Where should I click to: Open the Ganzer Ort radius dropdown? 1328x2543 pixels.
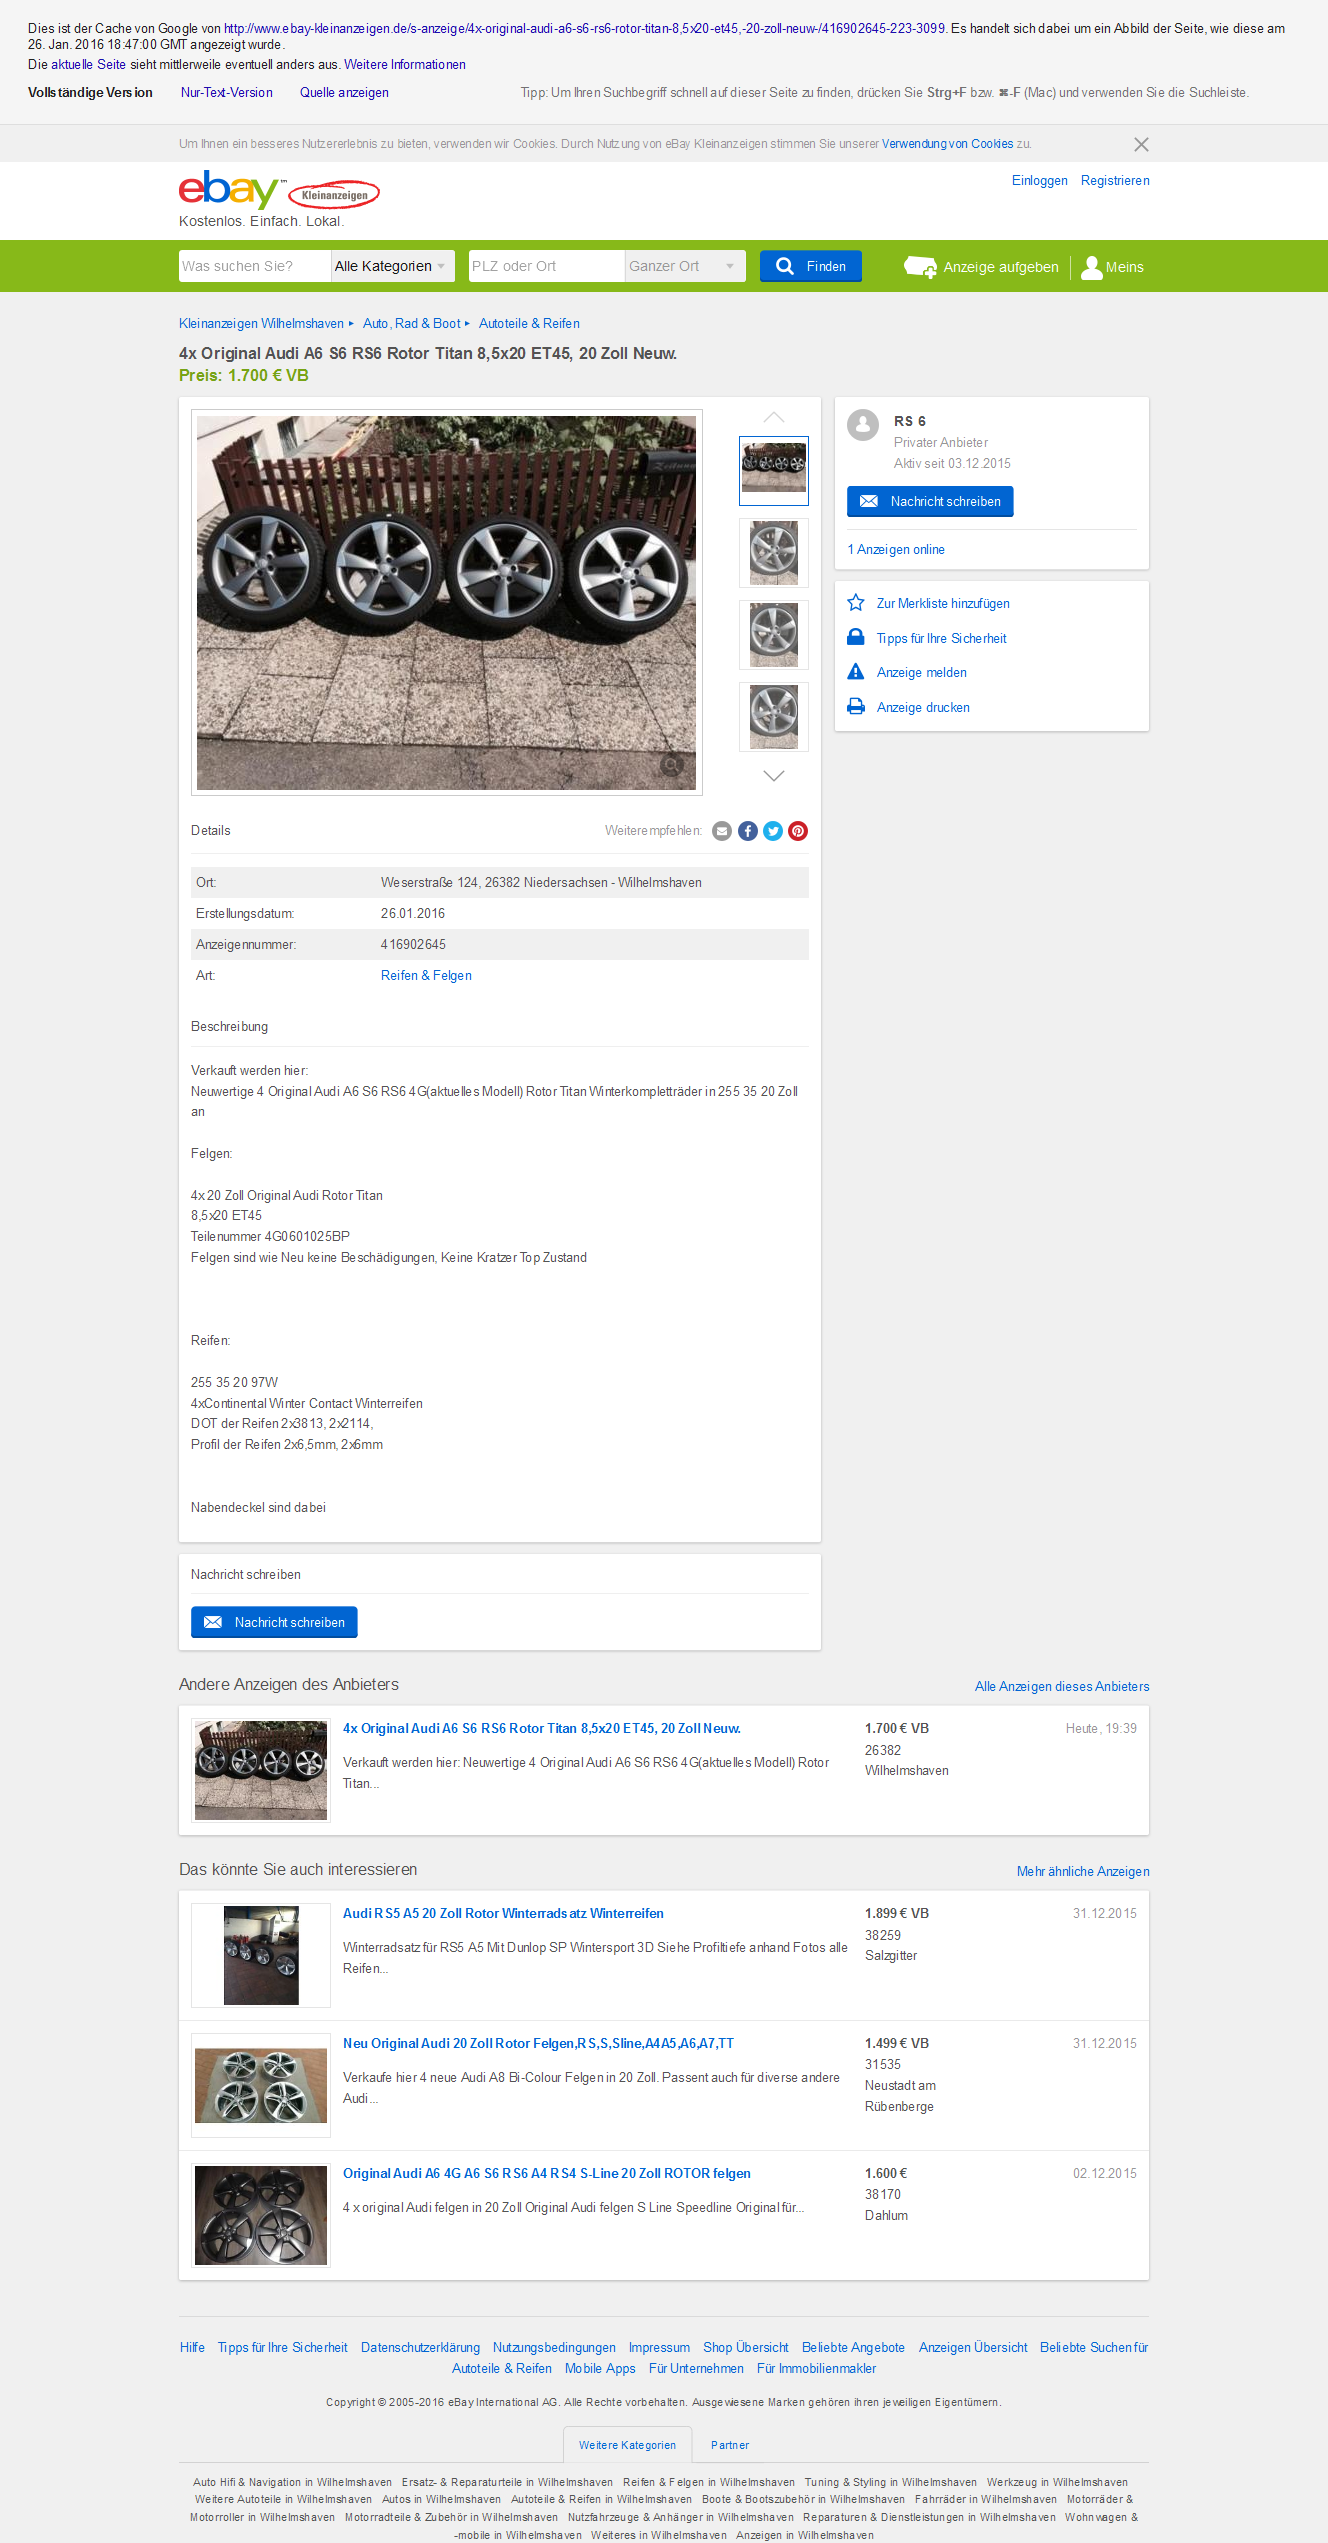coord(685,266)
